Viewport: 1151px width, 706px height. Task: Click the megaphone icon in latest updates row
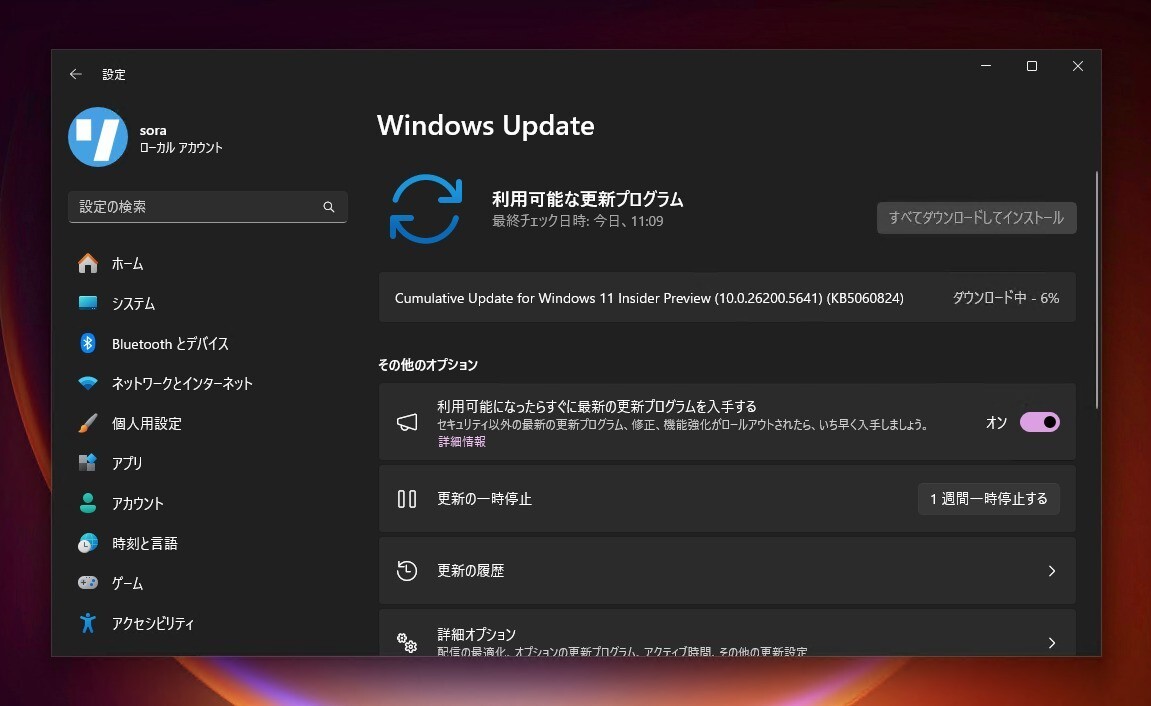(x=407, y=422)
